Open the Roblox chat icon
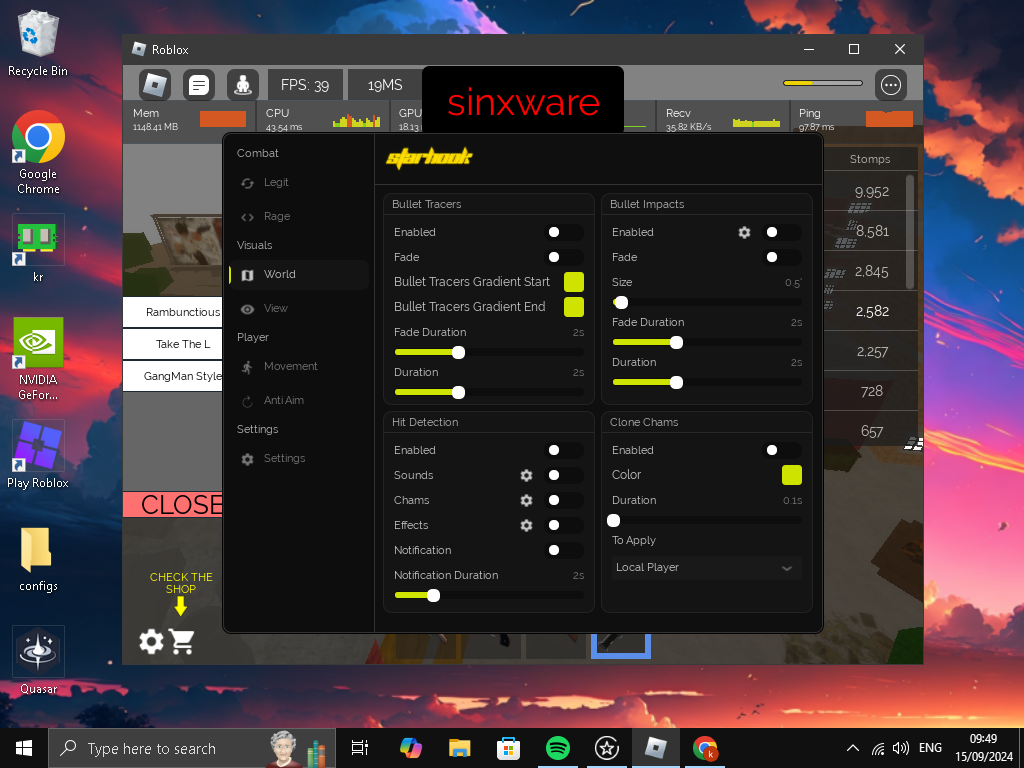 [199, 85]
